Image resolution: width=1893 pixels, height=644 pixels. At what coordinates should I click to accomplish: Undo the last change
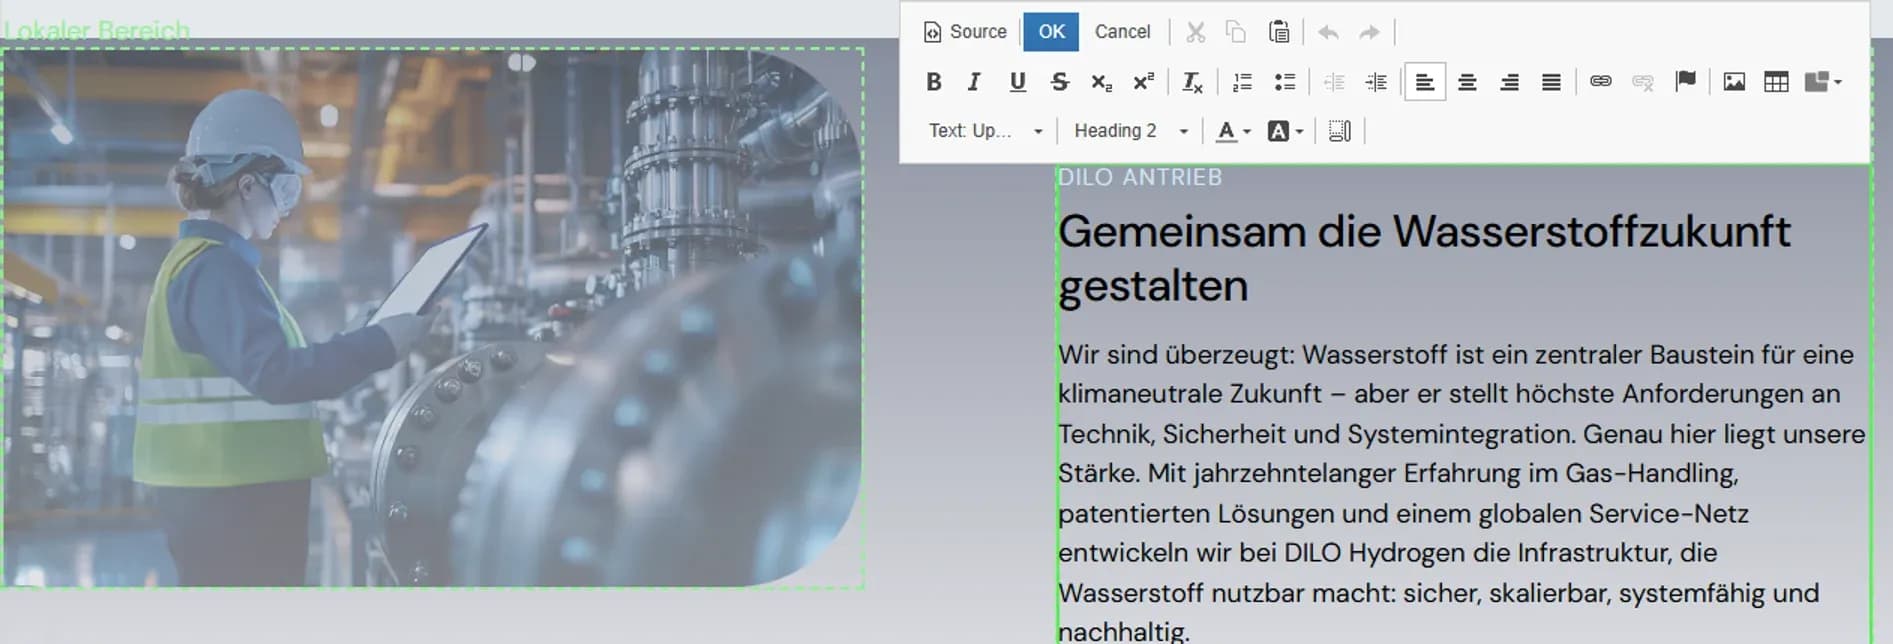pyautogui.click(x=1328, y=32)
